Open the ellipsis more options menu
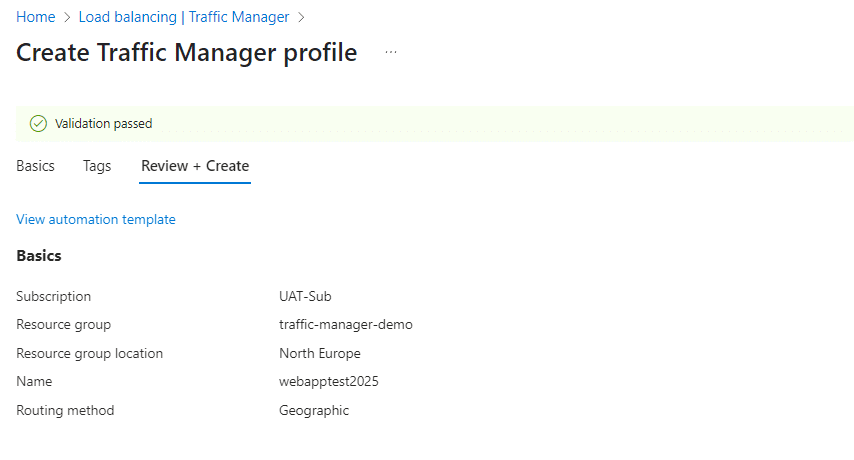This screenshot has width=854, height=460. [x=391, y=53]
